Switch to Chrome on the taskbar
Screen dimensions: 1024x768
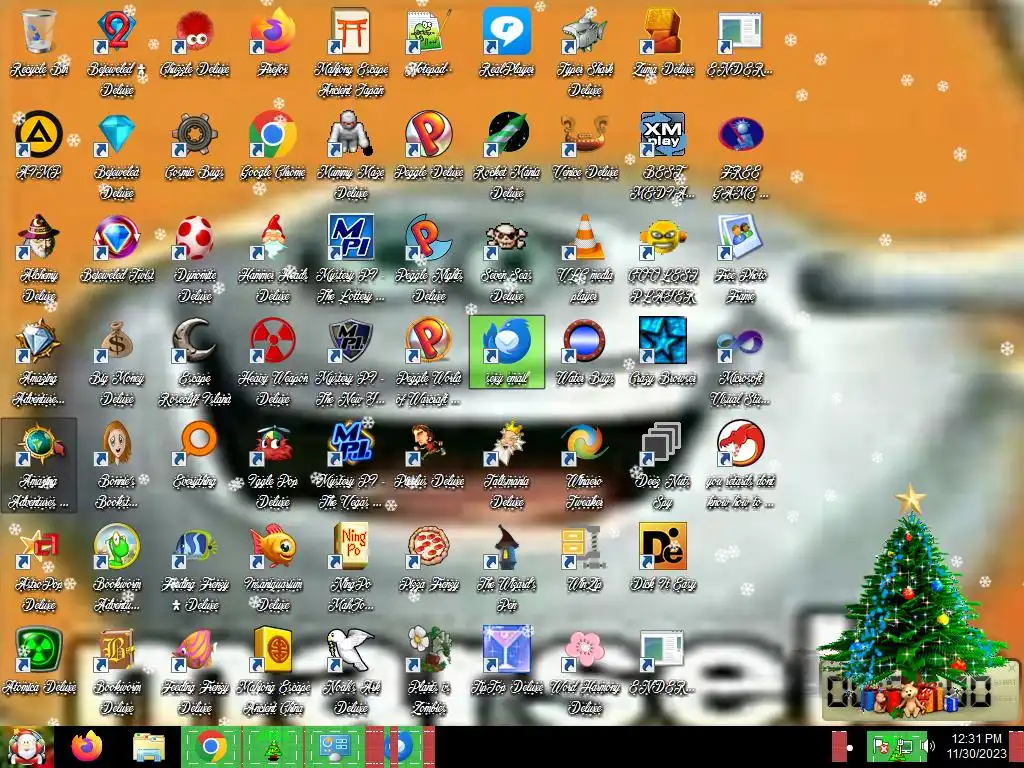(210, 747)
